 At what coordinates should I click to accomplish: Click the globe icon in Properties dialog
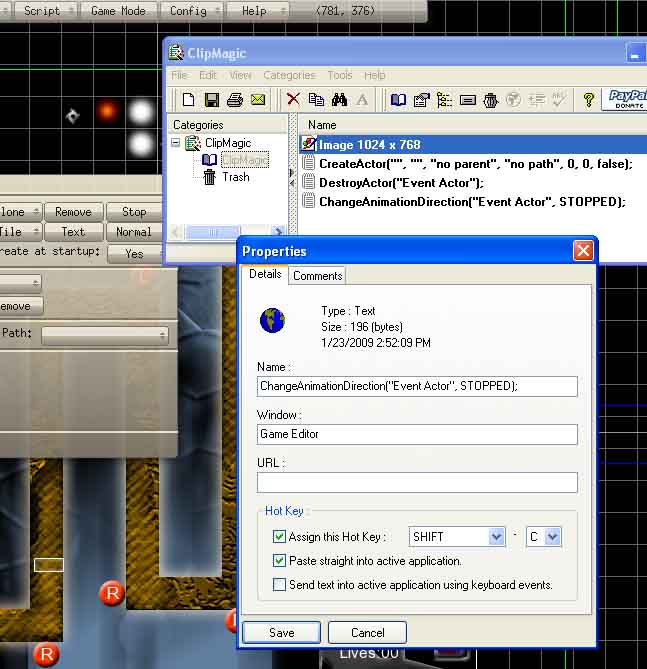pyautogui.click(x=272, y=320)
